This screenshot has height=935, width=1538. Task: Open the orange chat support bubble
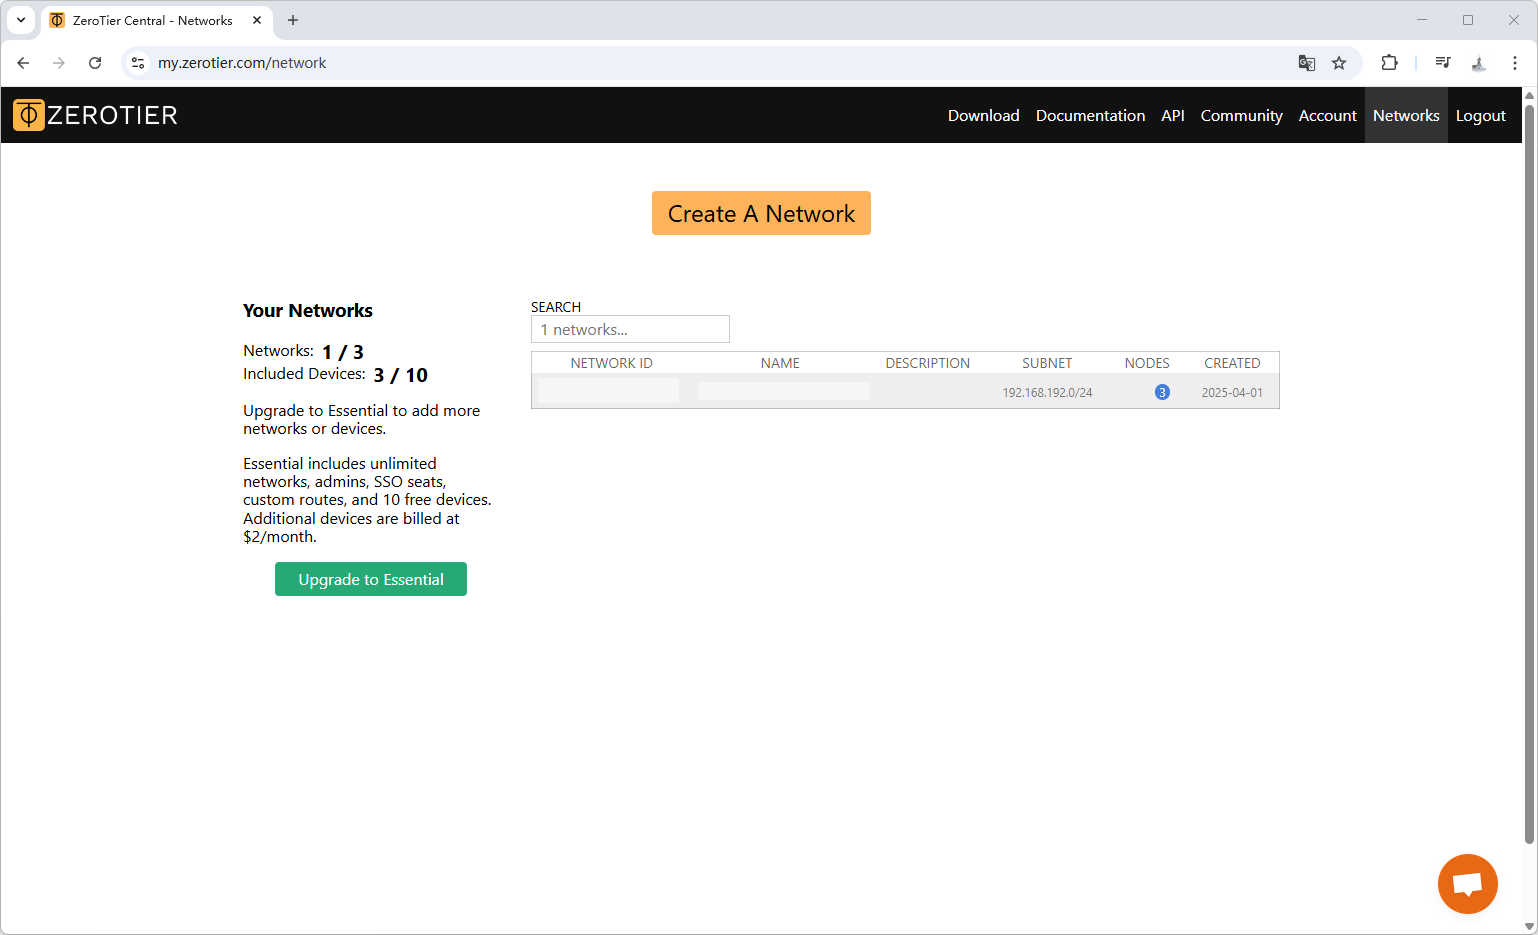pos(1467,884)
